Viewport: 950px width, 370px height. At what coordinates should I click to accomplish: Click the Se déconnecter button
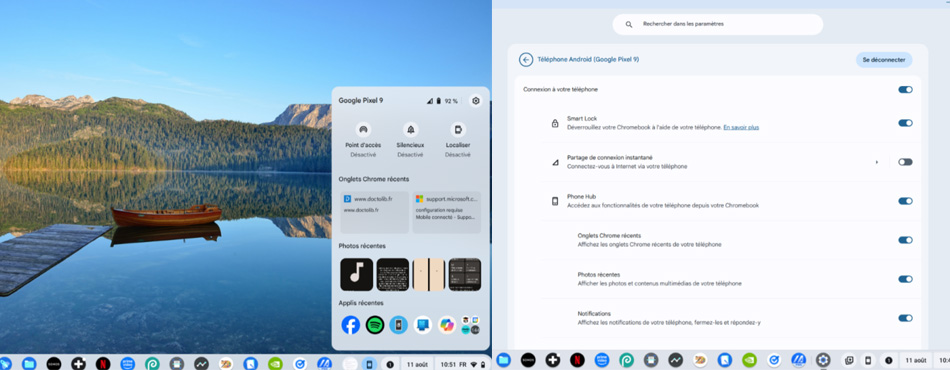(x=884, y=59)
